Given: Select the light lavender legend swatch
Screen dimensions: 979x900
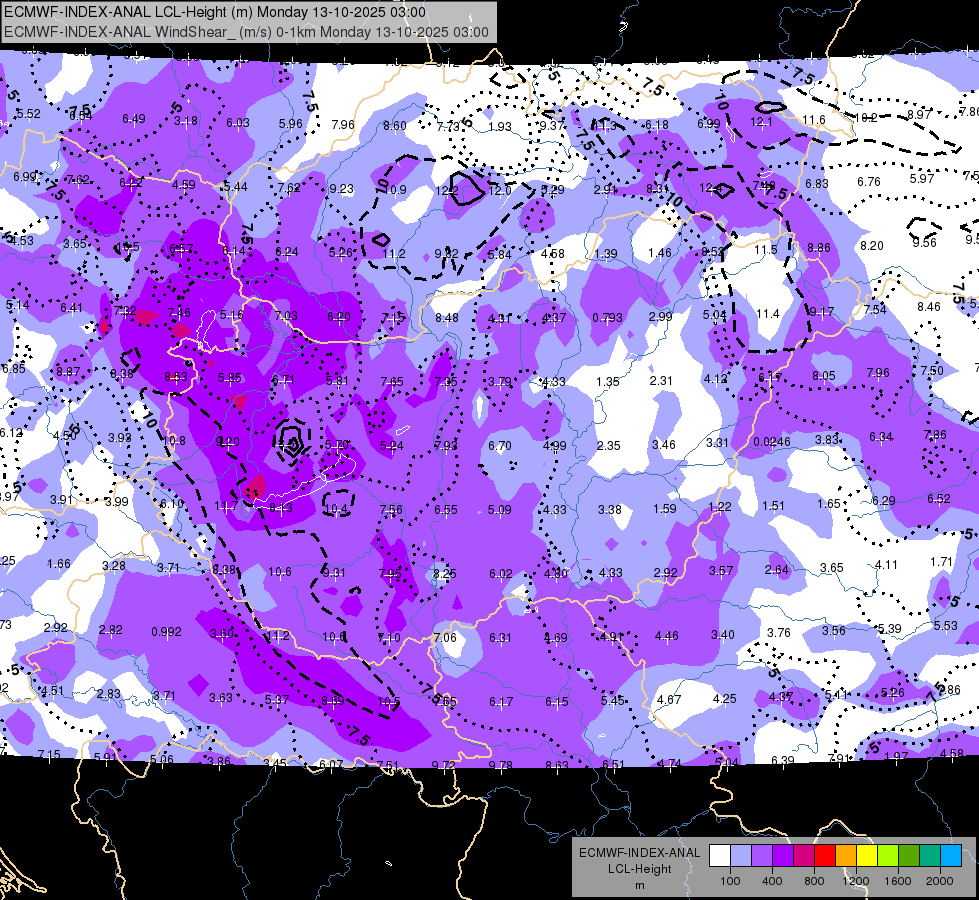Looking at the screenshot, I should 740,856.
